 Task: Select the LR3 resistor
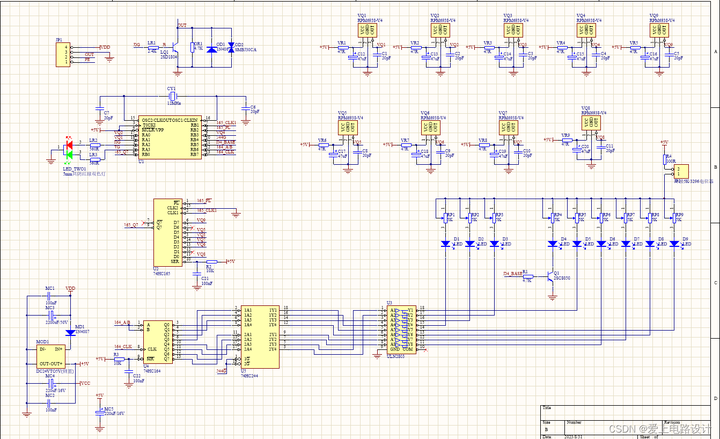click(x=95, y=159)
